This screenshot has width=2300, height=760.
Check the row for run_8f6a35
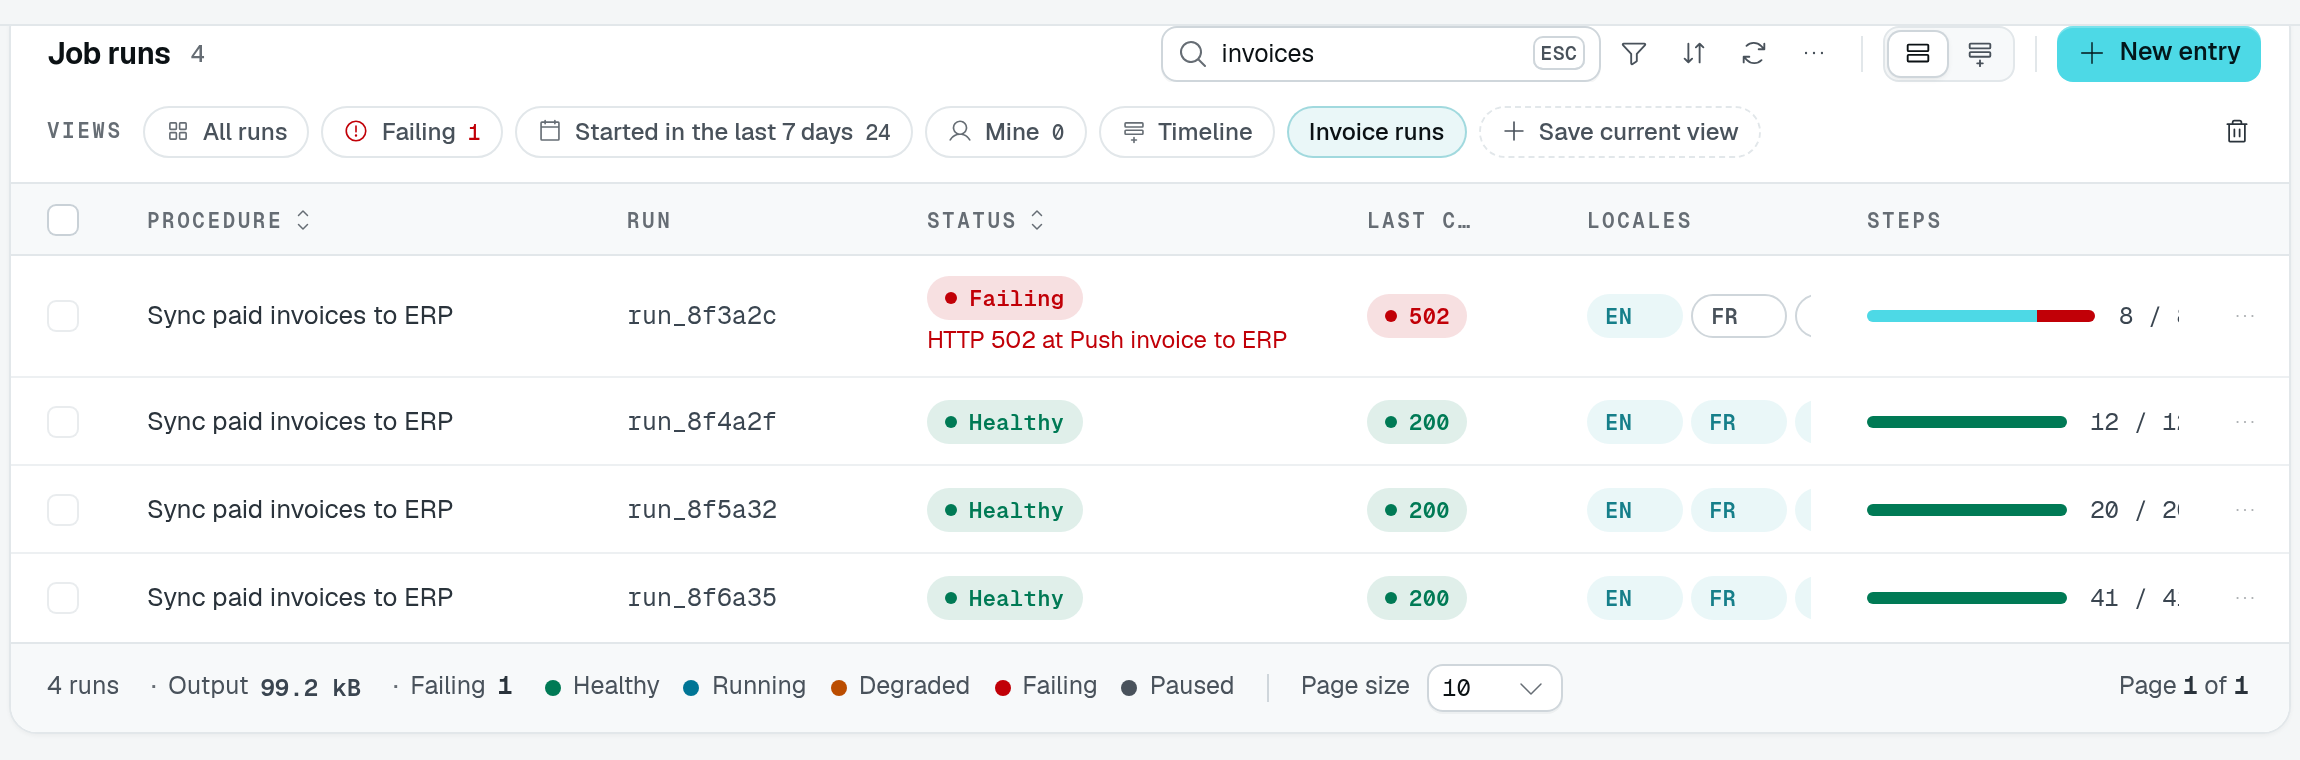pos(63,598)
